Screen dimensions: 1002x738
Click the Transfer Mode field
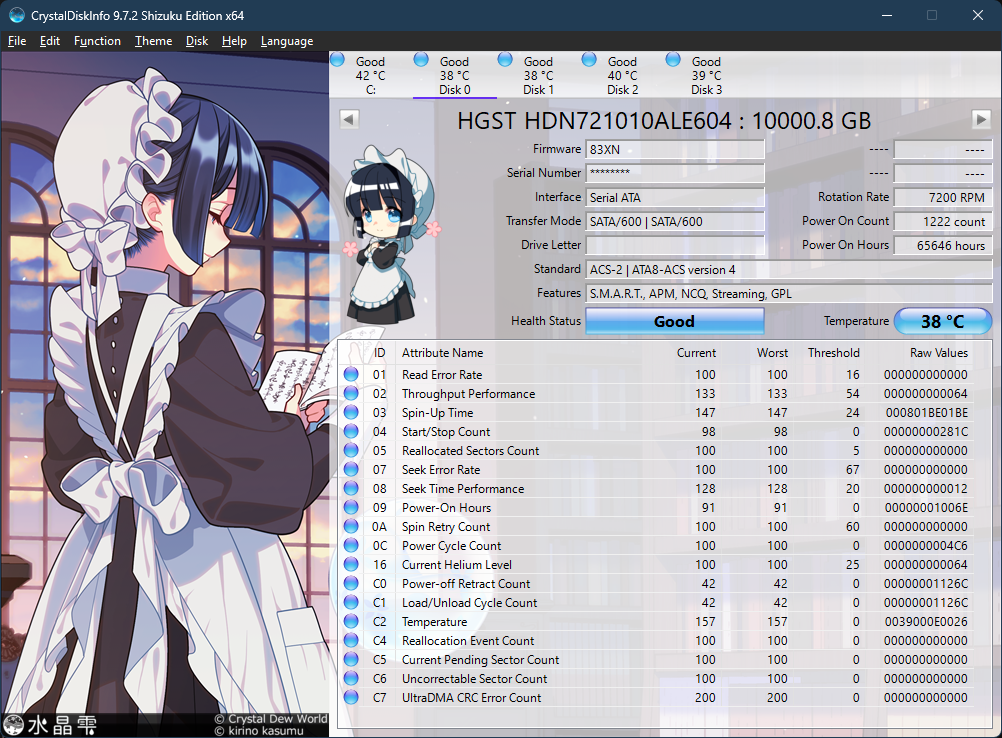tap(675, 222)
